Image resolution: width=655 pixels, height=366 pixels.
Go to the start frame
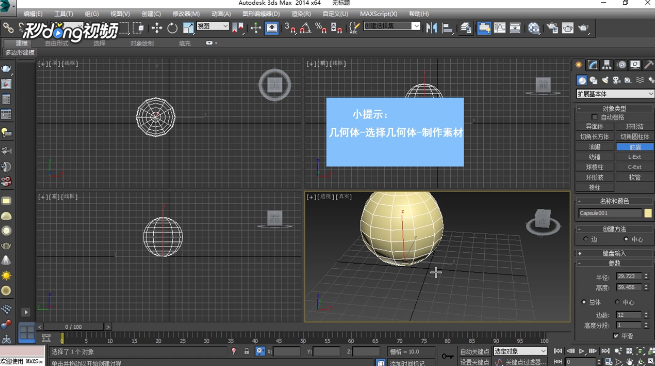[x=558, y=351]
